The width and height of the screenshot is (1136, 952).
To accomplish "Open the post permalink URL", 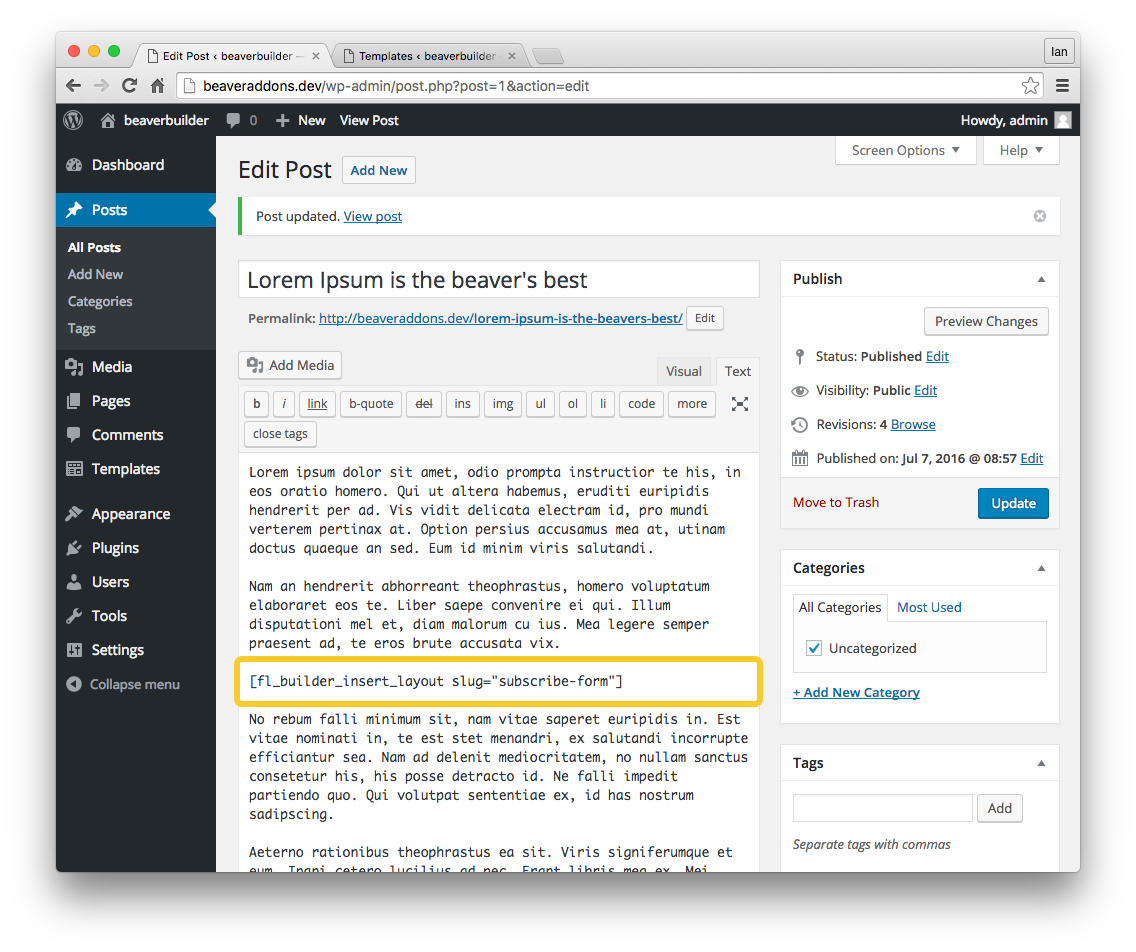I will pyautogui.click(x=501, y=318).
